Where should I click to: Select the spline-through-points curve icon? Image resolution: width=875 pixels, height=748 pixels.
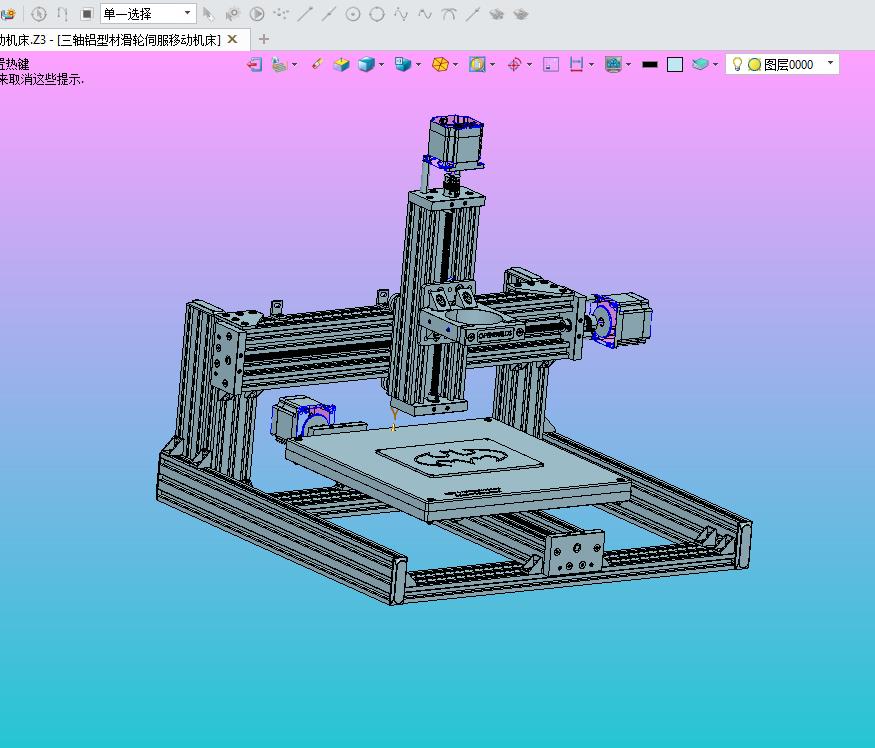point(401,13)
